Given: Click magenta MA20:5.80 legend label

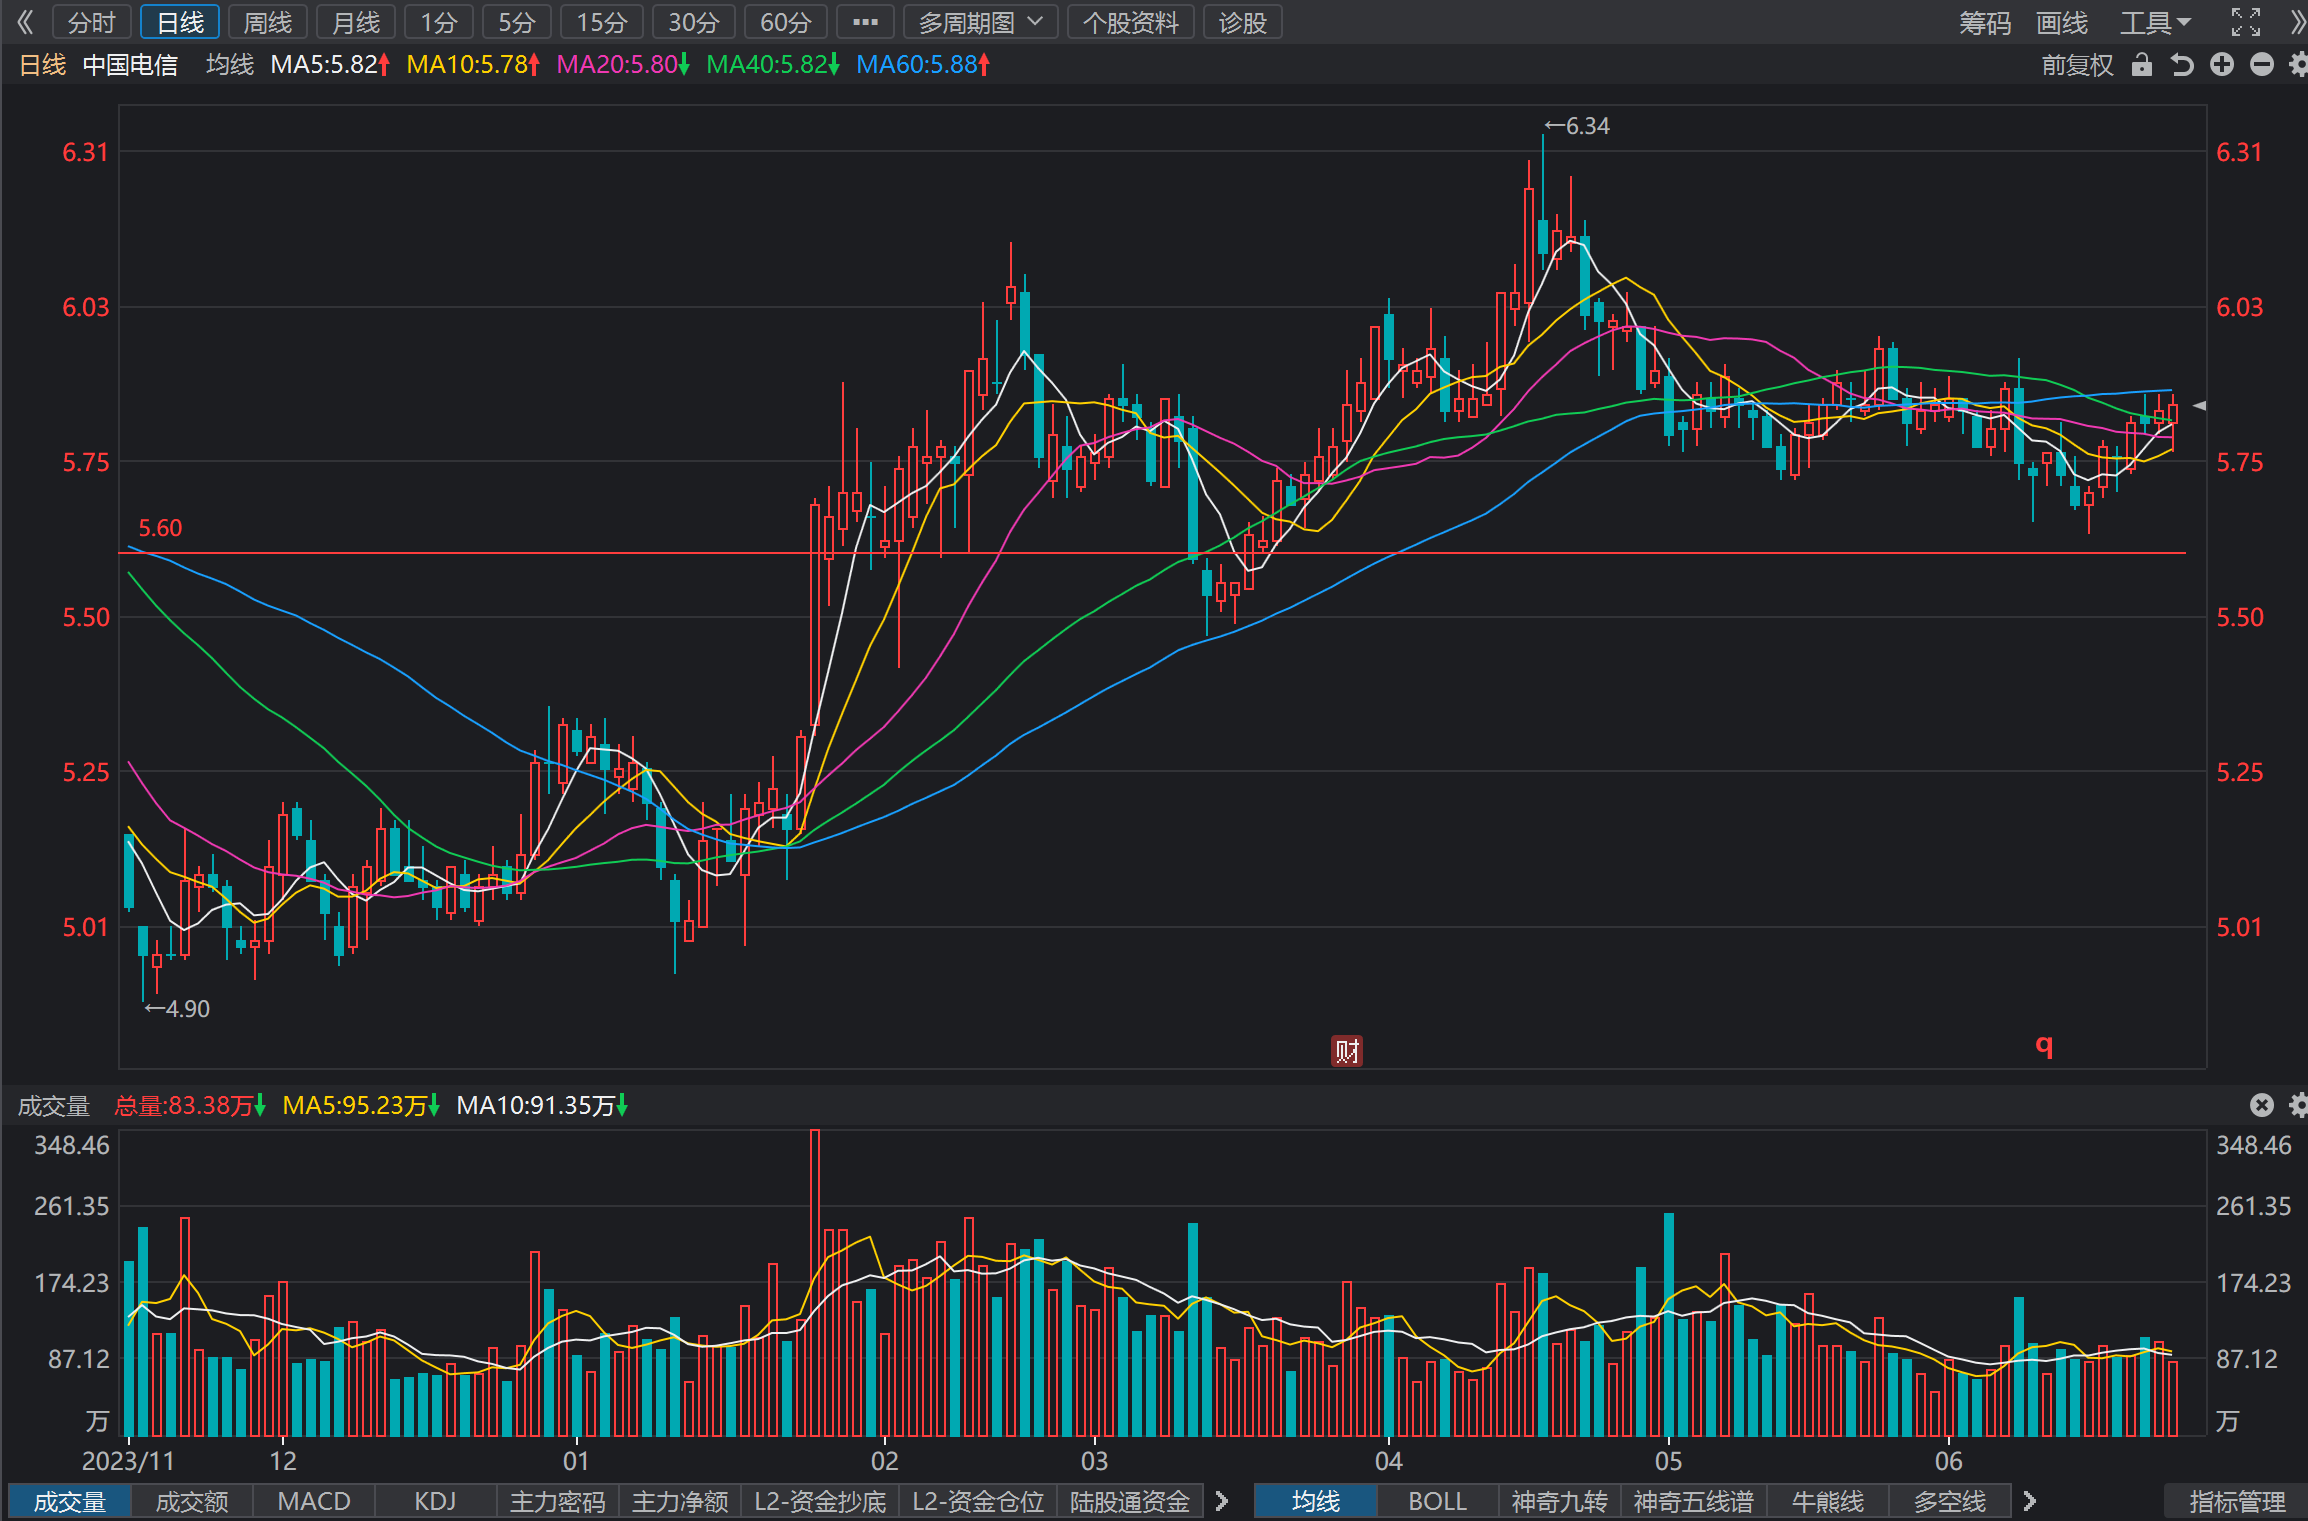Looking at the screenshot, I should point(623,65).
